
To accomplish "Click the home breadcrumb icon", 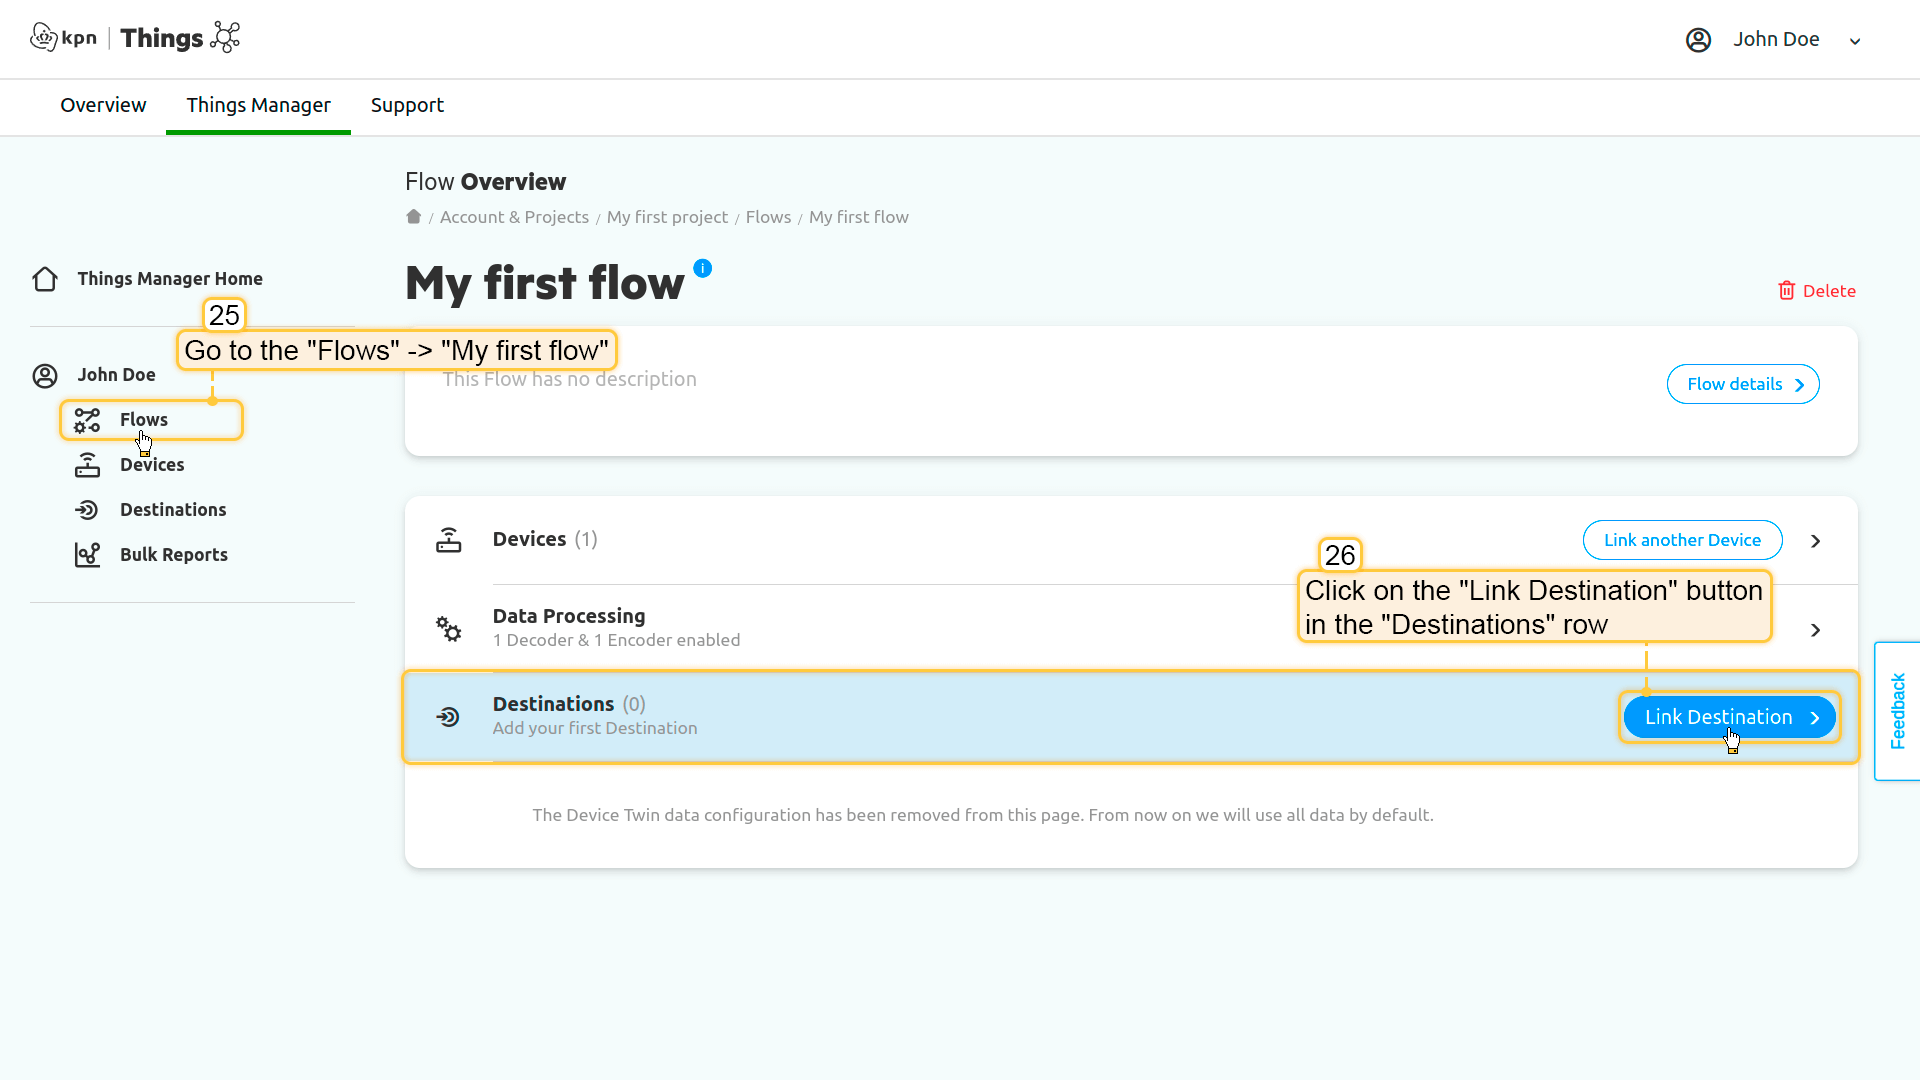I will (413, 217).
